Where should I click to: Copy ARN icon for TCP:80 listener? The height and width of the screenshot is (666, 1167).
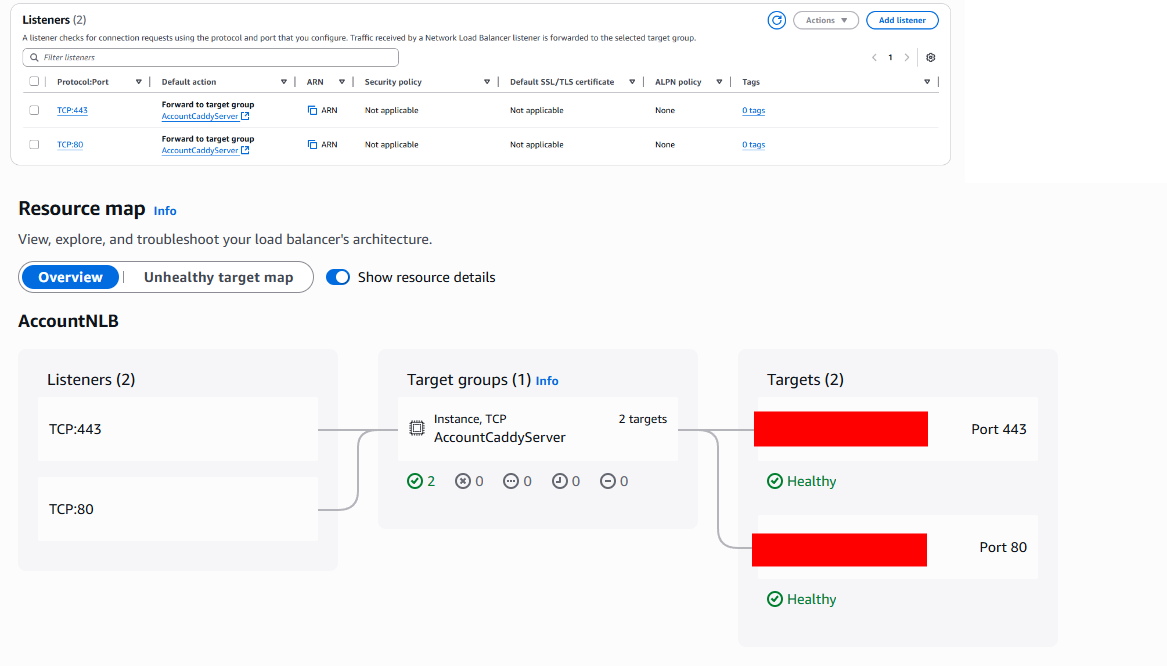[x=312, y=145]
